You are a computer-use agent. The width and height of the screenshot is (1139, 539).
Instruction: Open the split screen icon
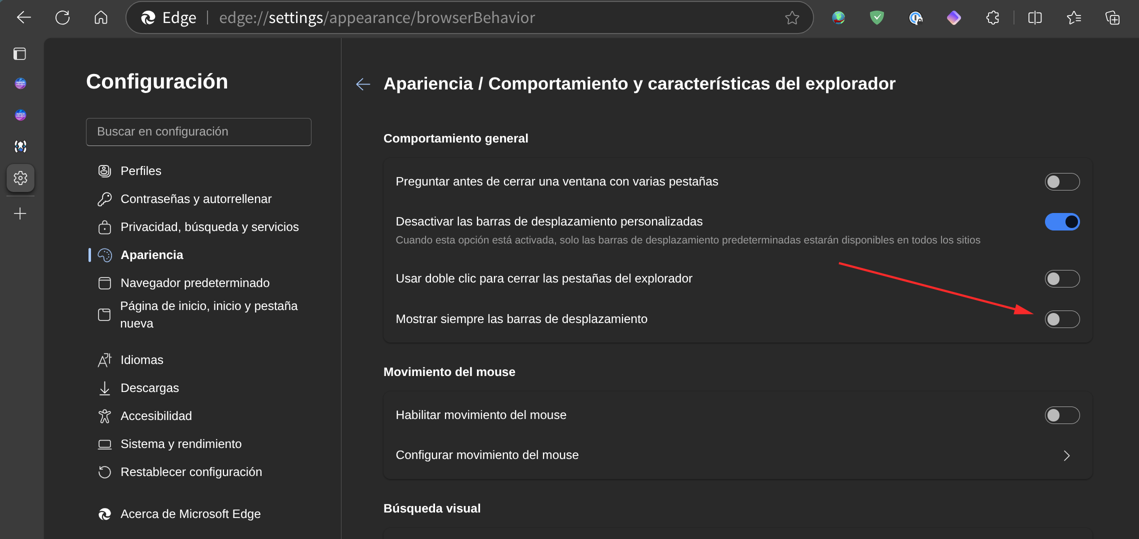coord(1034,17)
